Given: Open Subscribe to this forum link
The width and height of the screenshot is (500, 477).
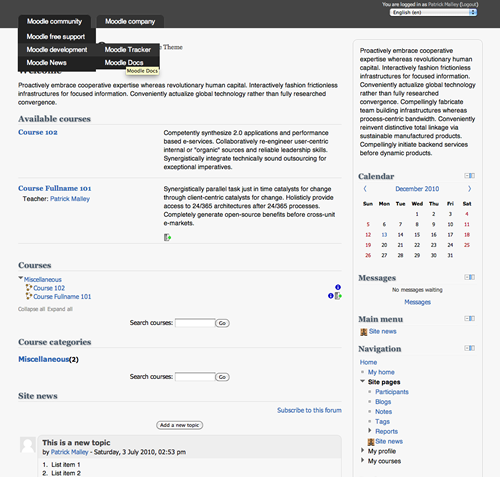Looking at the screenshot, I should coord(309,410).
